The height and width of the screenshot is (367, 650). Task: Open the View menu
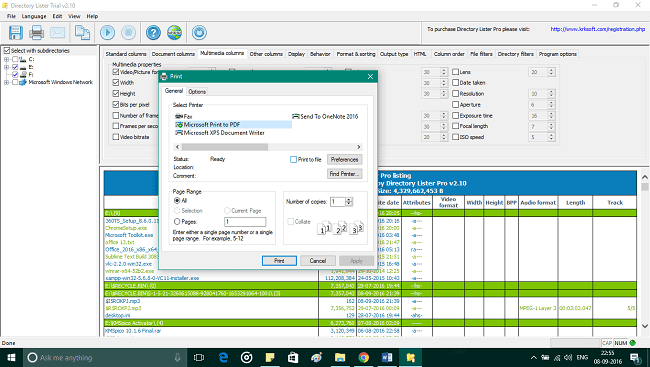click(74, 16)
